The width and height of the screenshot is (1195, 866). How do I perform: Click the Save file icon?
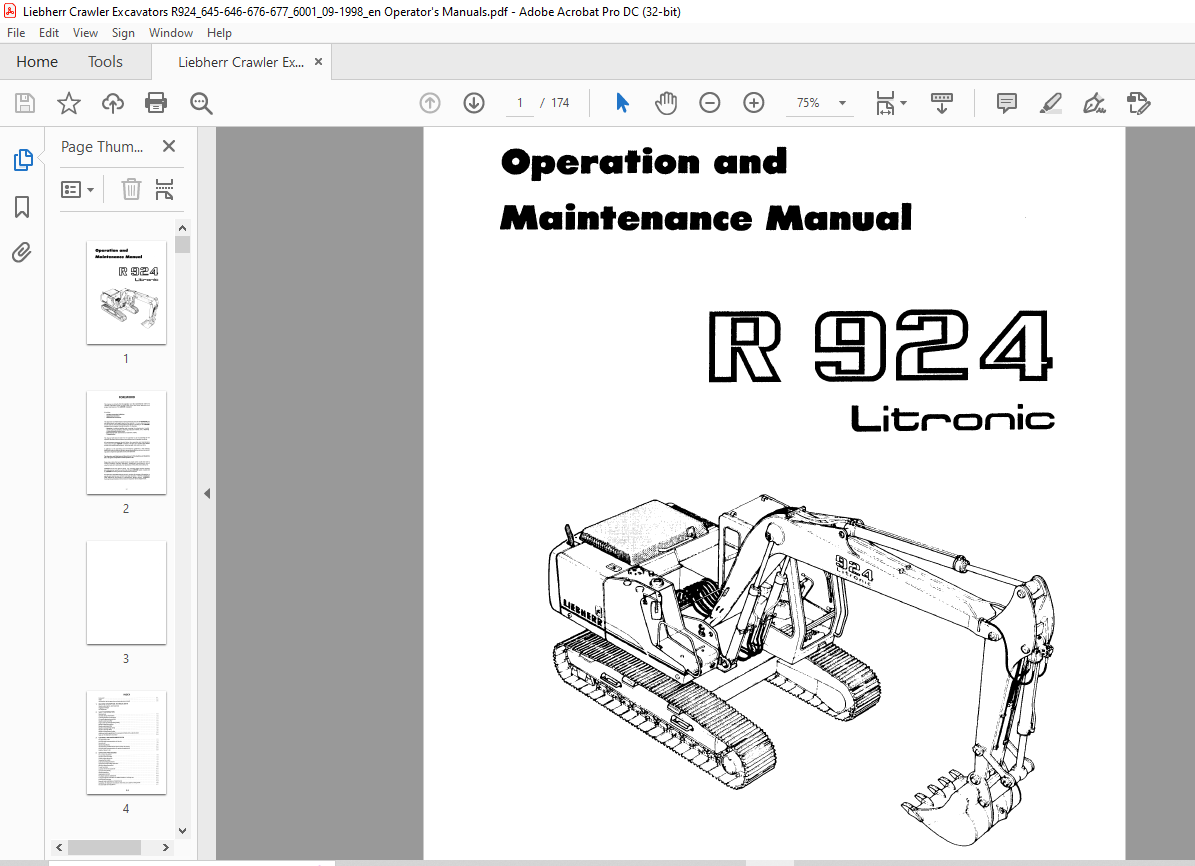25,103
